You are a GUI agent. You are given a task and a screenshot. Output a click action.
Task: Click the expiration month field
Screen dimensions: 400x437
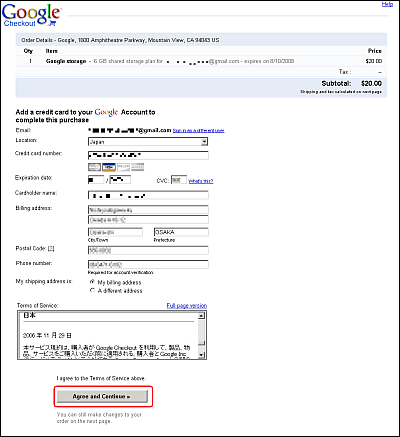[x=96, y=180]
